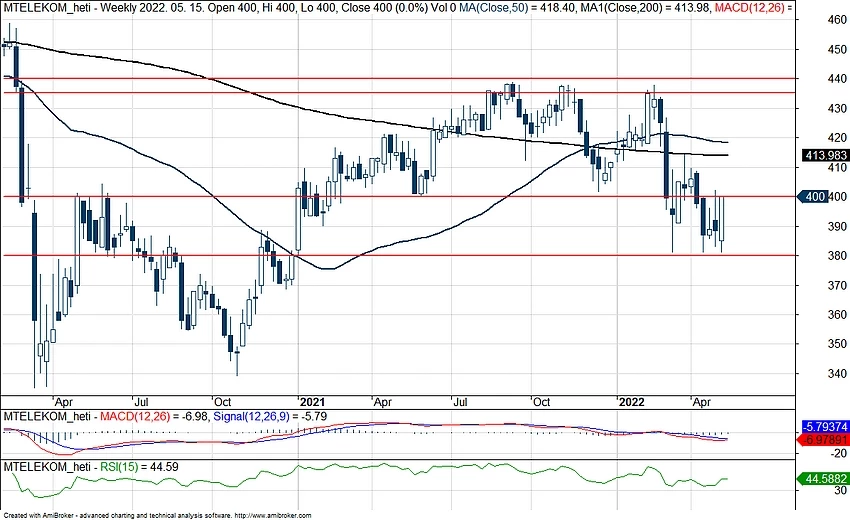This screenshot has height=520, width=850.
Task: Click the 2022 year label on time axis
Action: coord(632,402)
